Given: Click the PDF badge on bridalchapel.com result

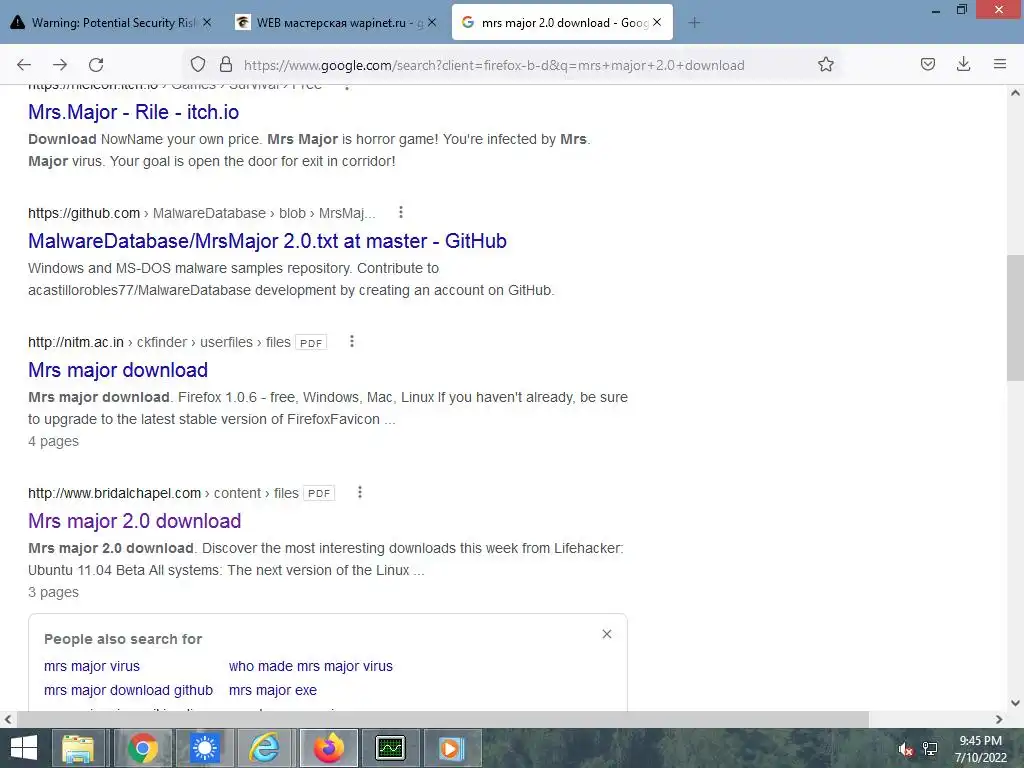Looking at the screenshot, I should pos(319,493).
